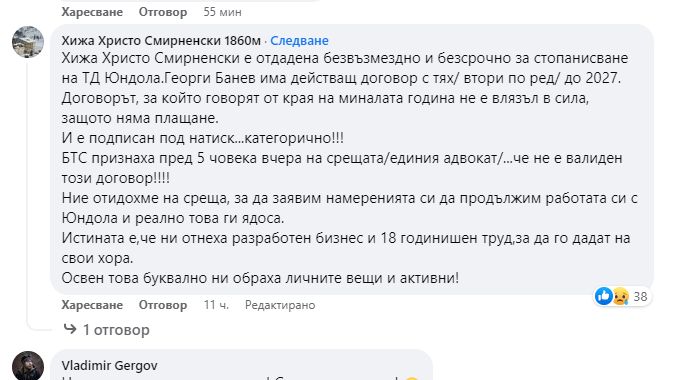View edit history via Редактирано
Viewport: 681px width, 380px height.
(280, 305)
